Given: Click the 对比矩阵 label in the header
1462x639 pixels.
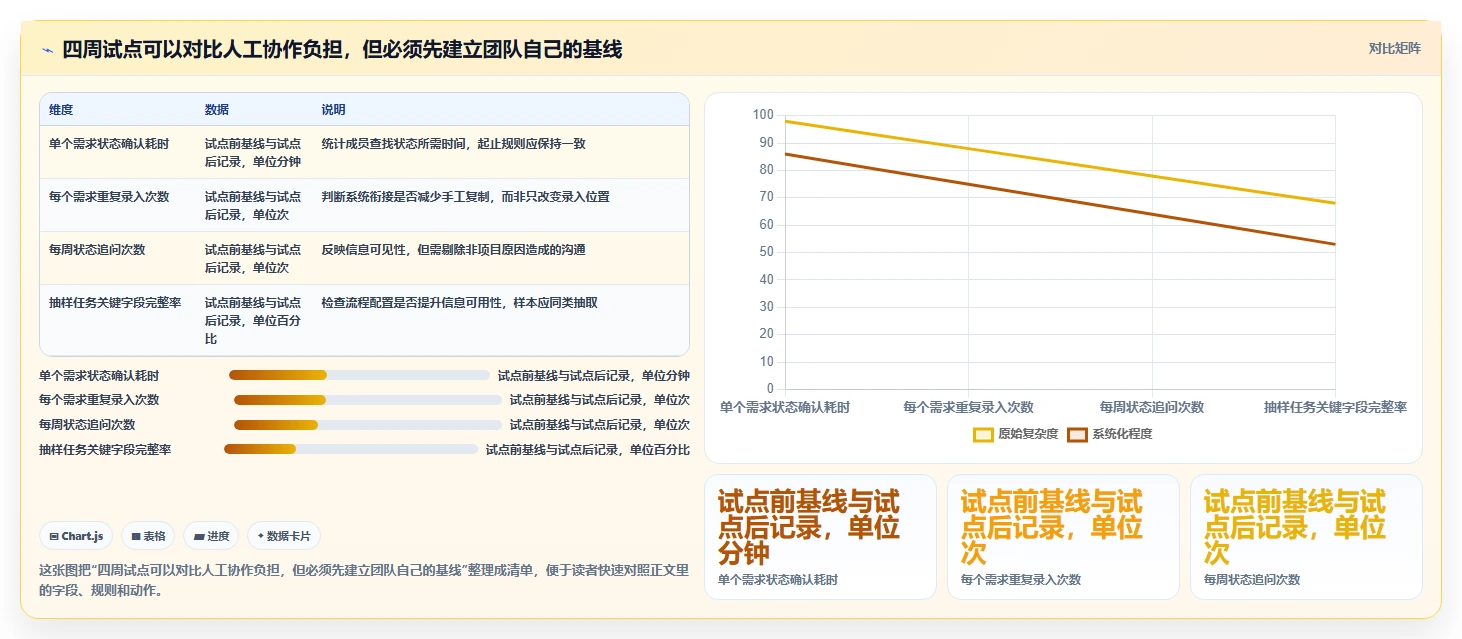Looking at the screenshot, I should click(x=1394, y=48).
